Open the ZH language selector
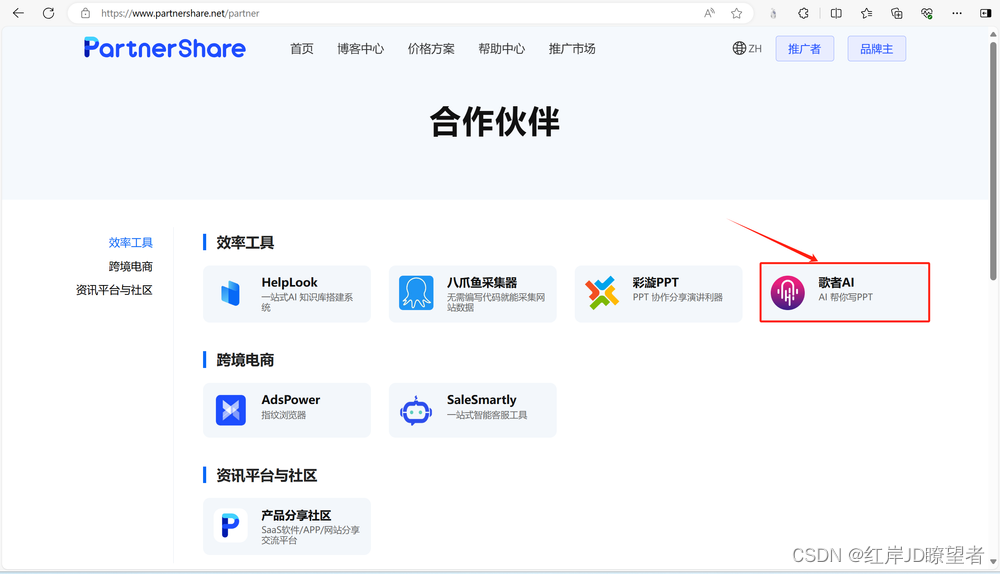The width and height of the screenshot is (1000, 574). [x=747, y=48]
